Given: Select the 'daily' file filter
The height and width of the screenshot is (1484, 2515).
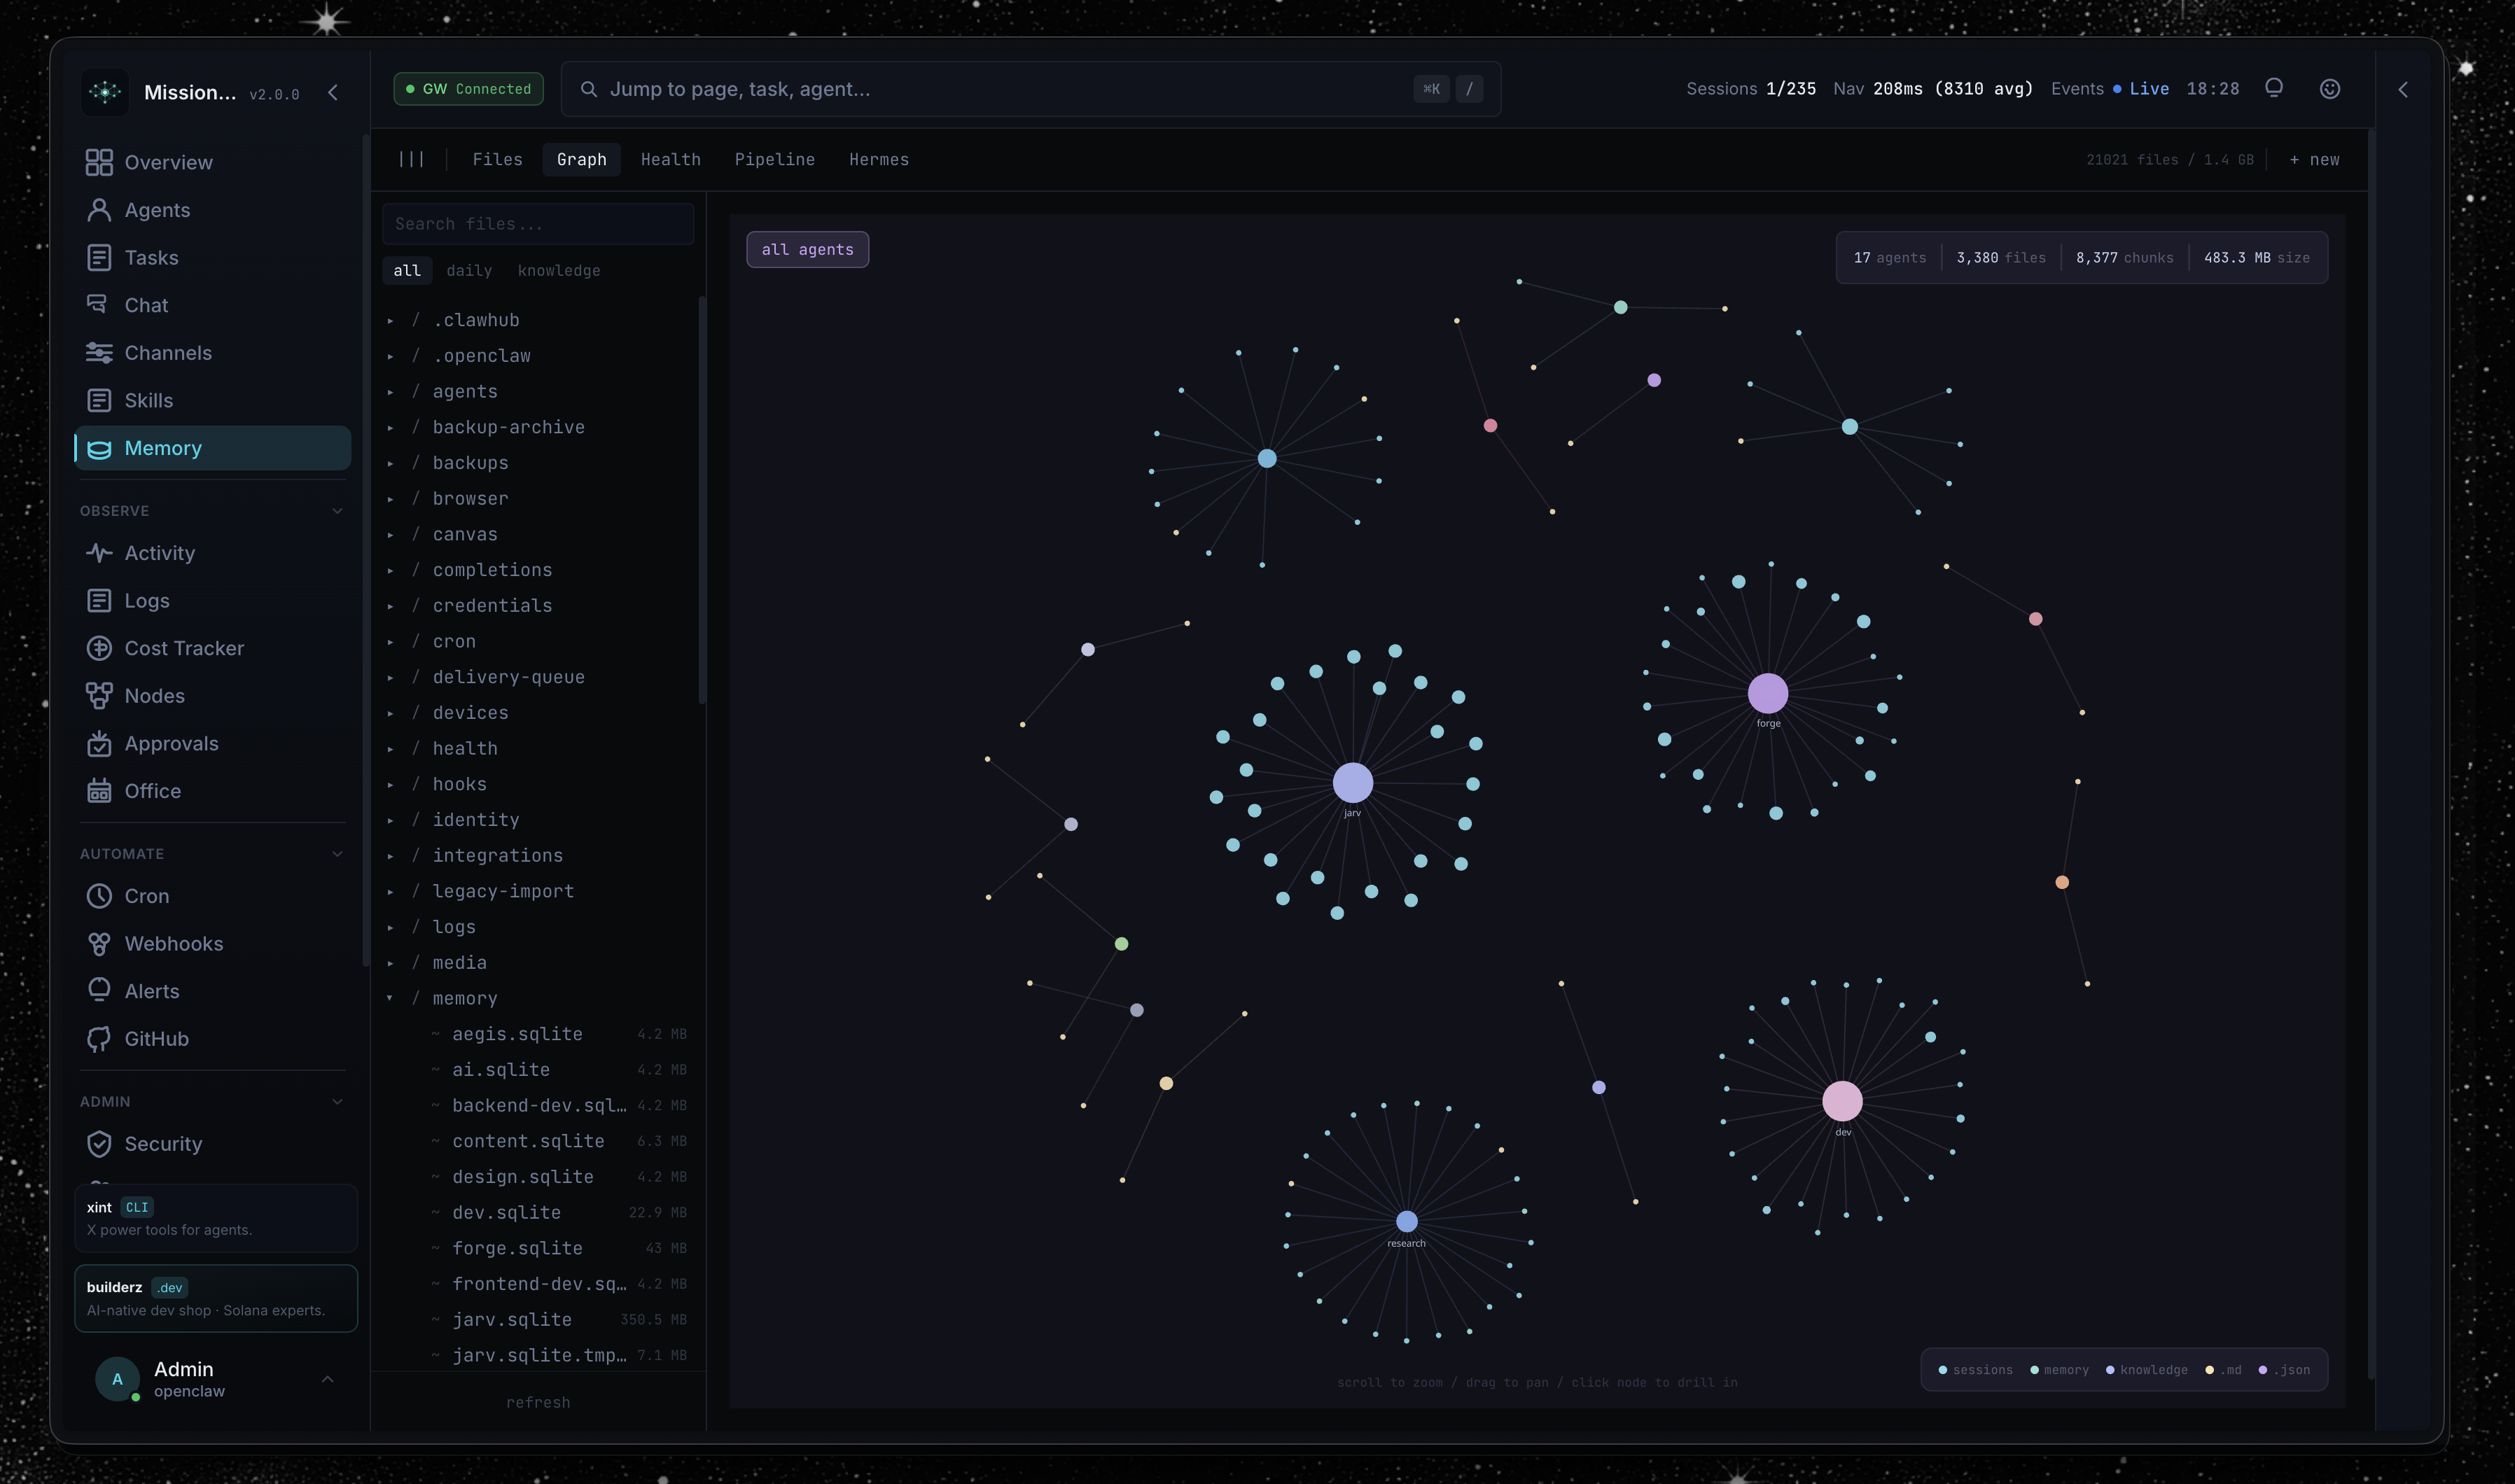Looking at the screenshot, I should point(469,271).
